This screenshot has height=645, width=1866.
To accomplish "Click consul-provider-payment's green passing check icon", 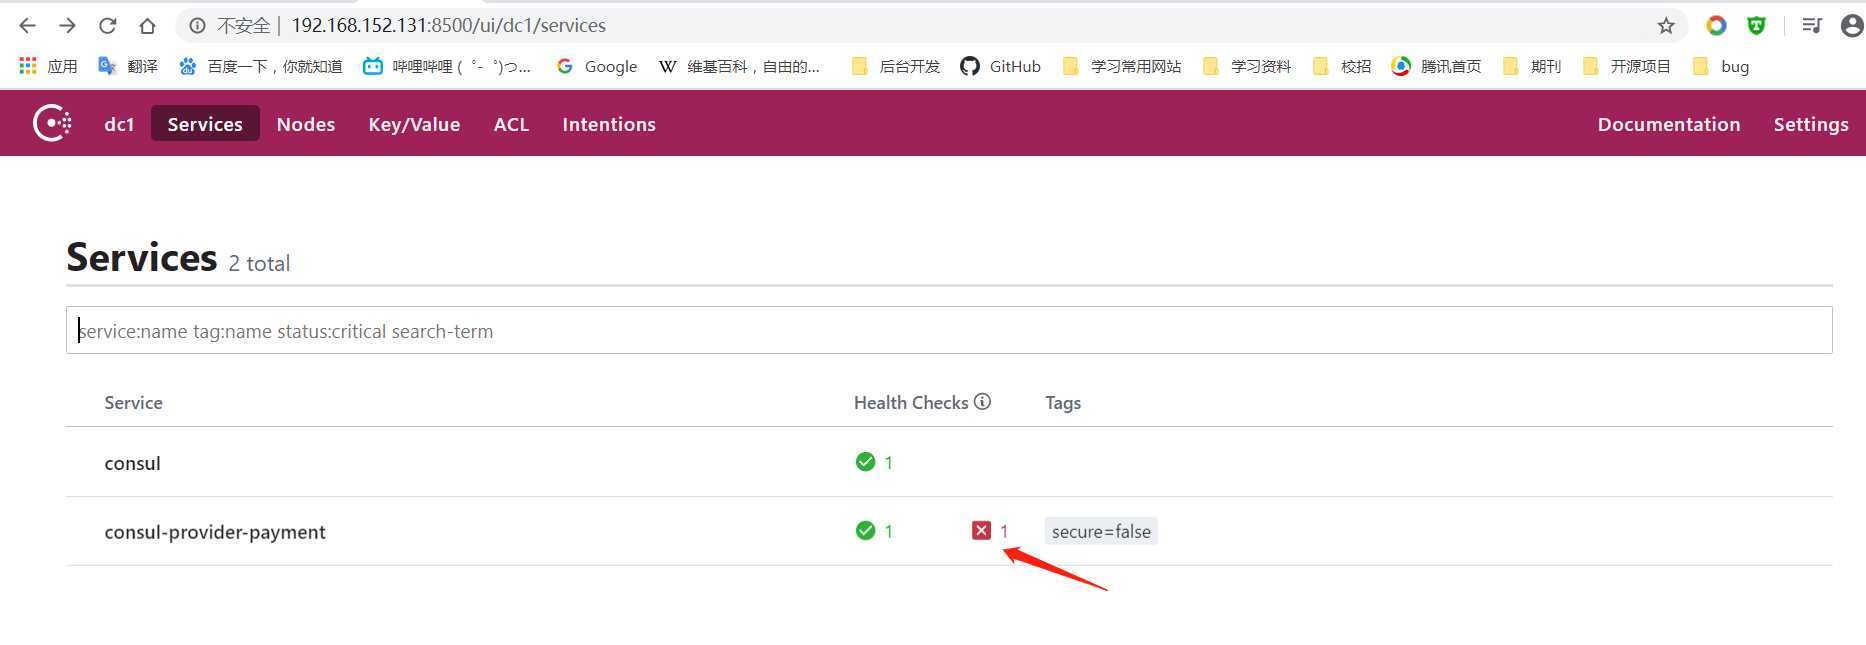I will pos(865,530).
